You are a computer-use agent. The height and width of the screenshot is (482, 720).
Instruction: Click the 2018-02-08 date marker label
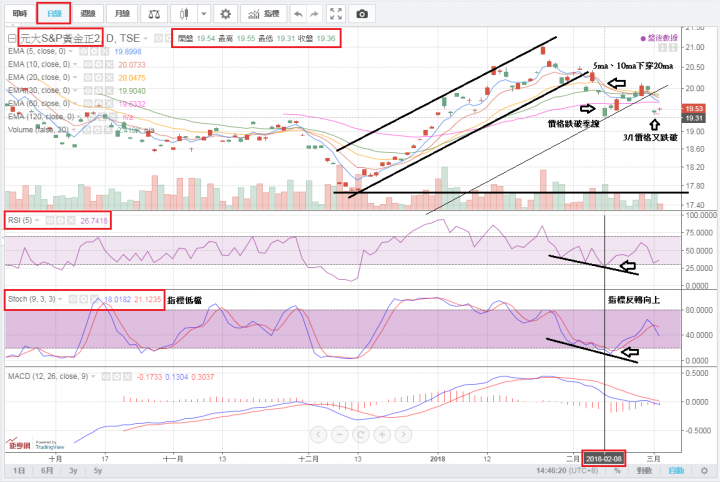(x=603, y=459)
